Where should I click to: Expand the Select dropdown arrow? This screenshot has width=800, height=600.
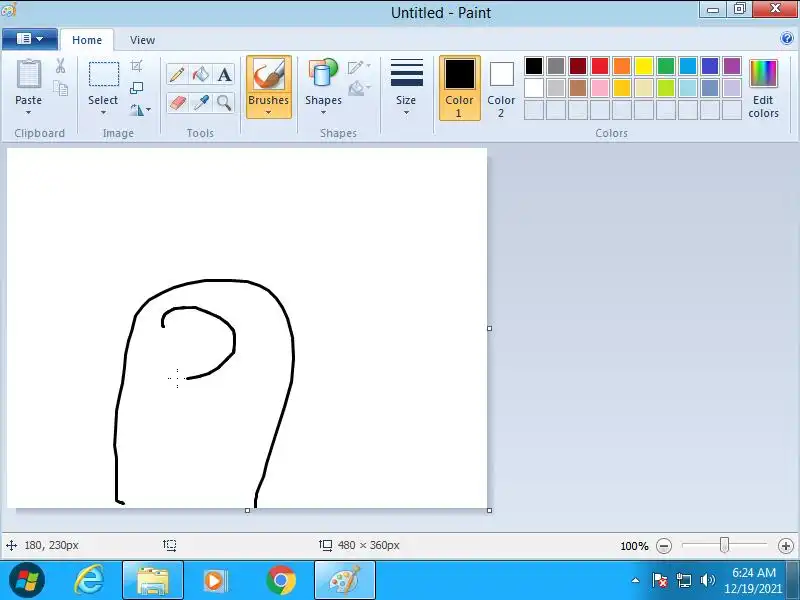coord(103,113)
